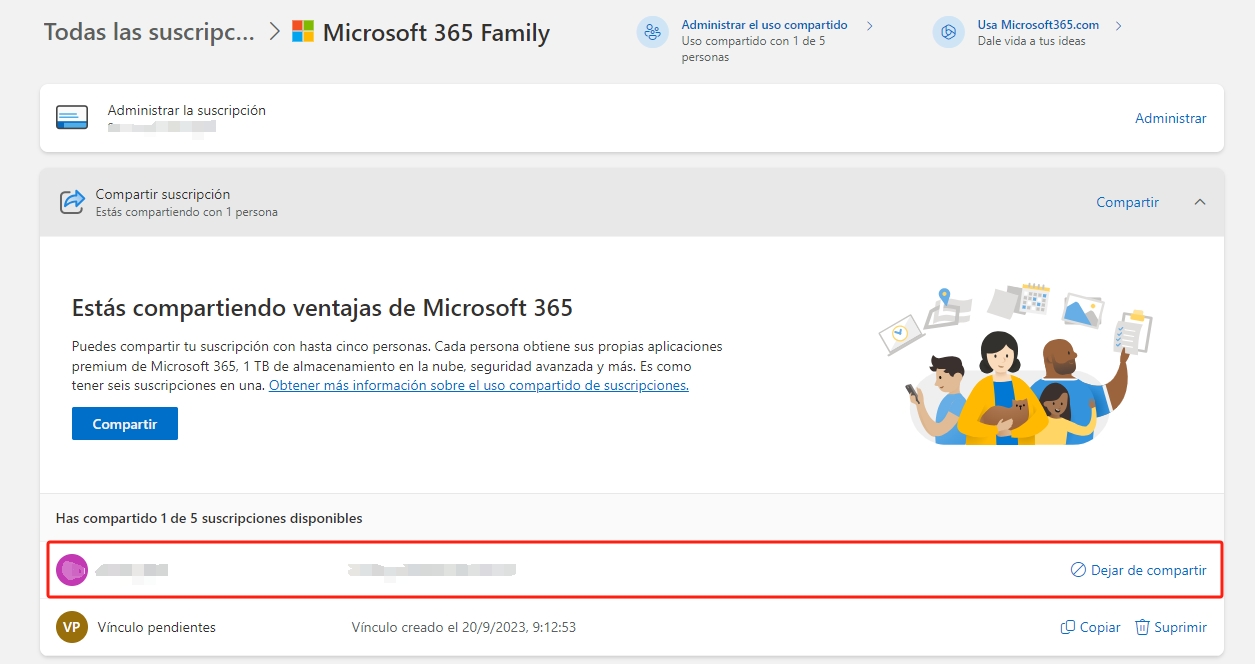The width and height of the screenshot is (1255, 664).
Task: Click the Microsoft 365 four-color logo
Action: pos(303,32)
